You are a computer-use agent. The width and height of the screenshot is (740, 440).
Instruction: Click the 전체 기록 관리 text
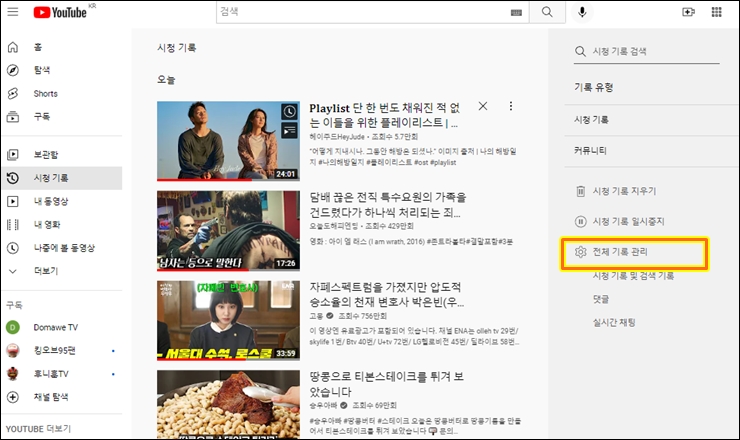[620, 252]
